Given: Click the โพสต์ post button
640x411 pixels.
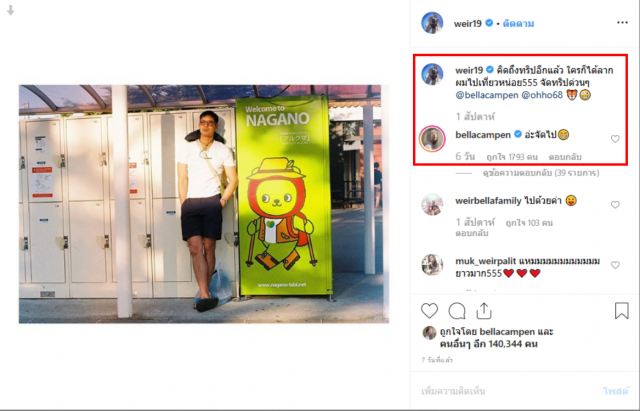Looking at the screenshot, I should (x=616, y=391).
